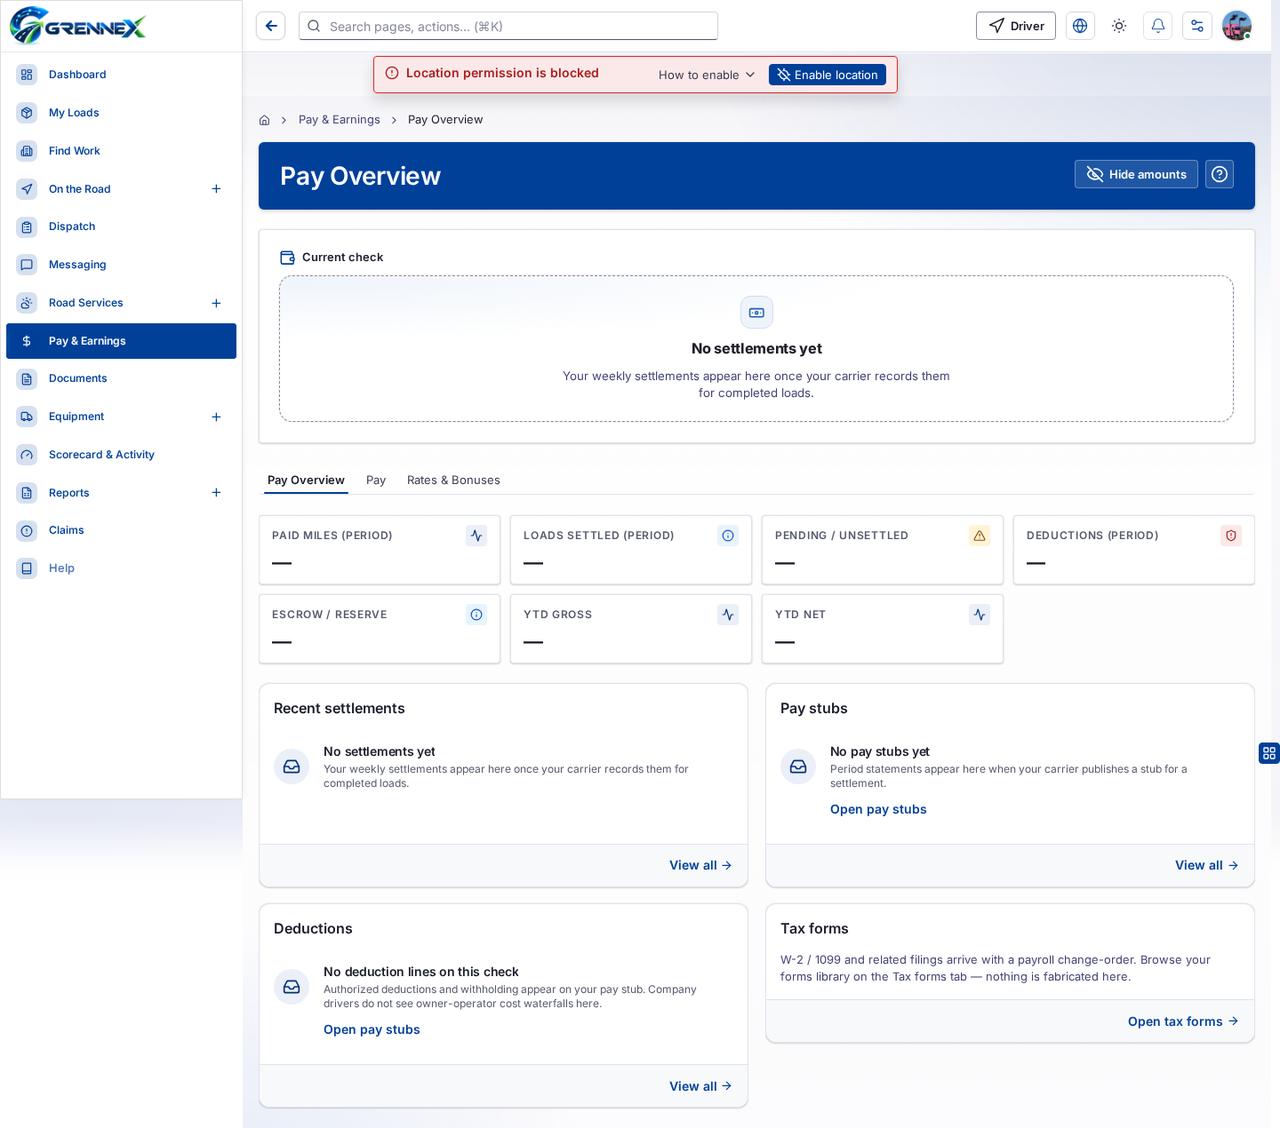The width and height of the screenshot is (1280, 1128).
Task: Click the Pending / Unsettled warning icon
Action: tap(980, 536)
